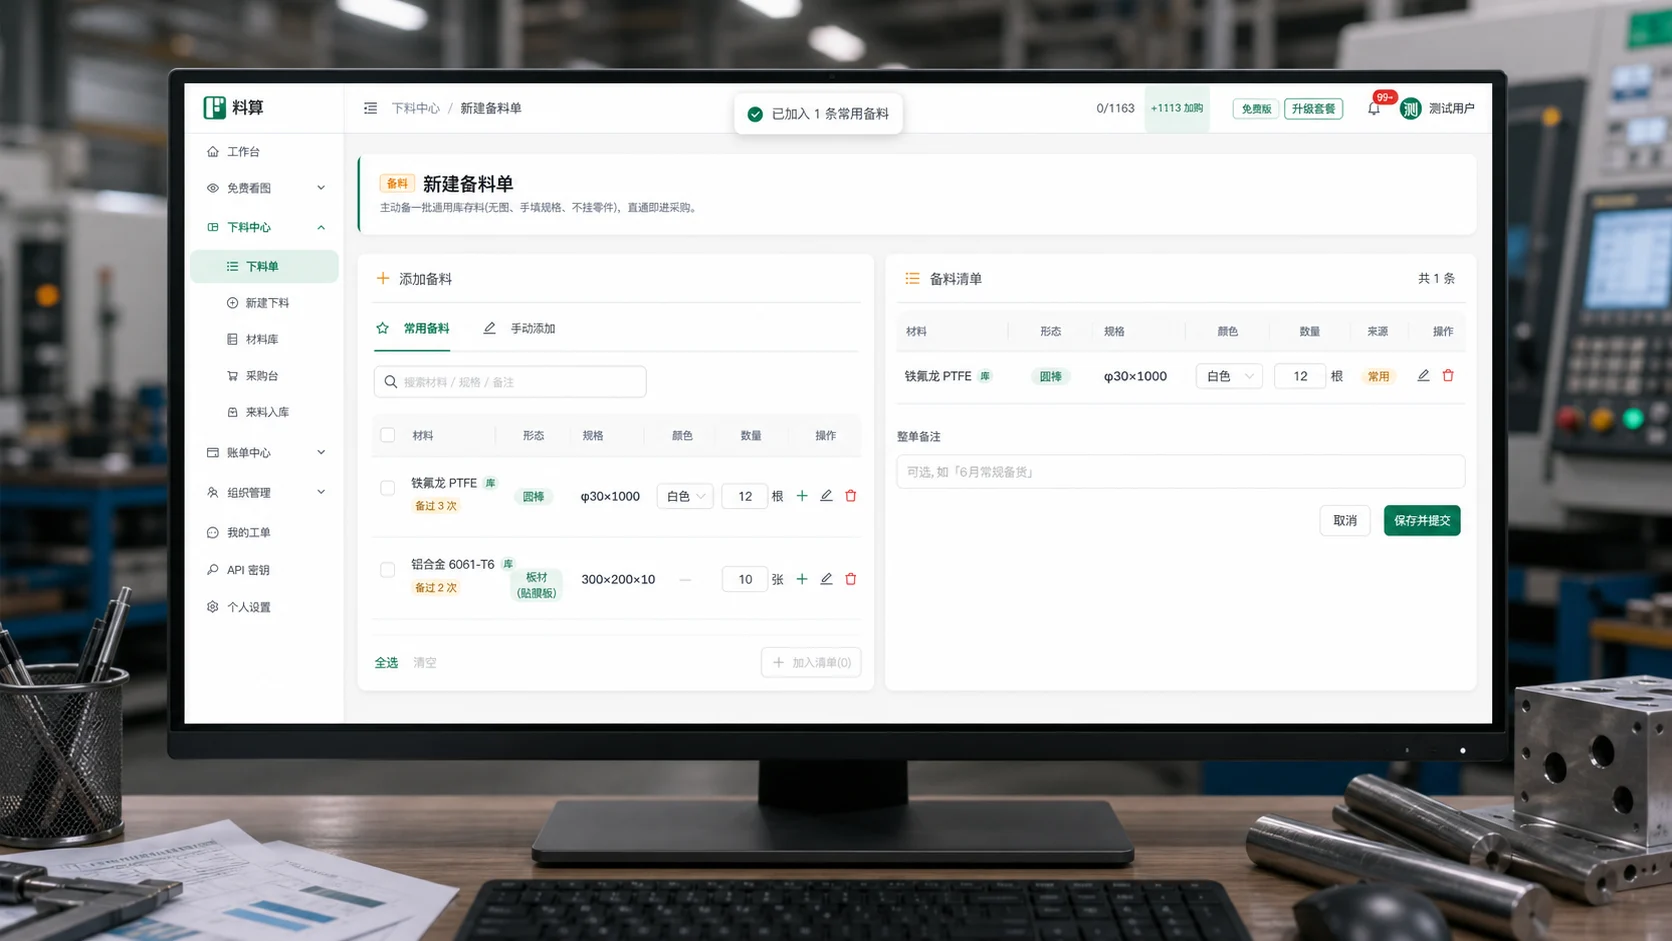Click the 加入清单(0) button
Viewport: 1672px width, 941px height.
pos(811,663)
